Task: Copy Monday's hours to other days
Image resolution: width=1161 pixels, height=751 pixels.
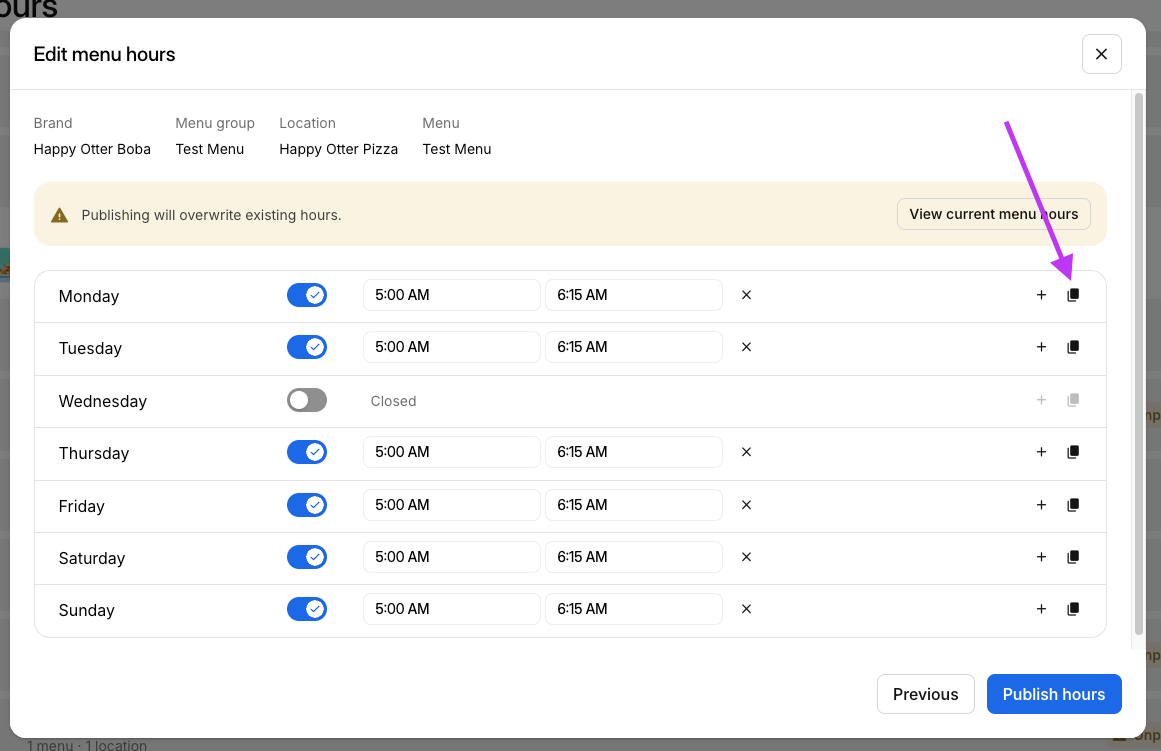Action: (x=1073, y=295)
